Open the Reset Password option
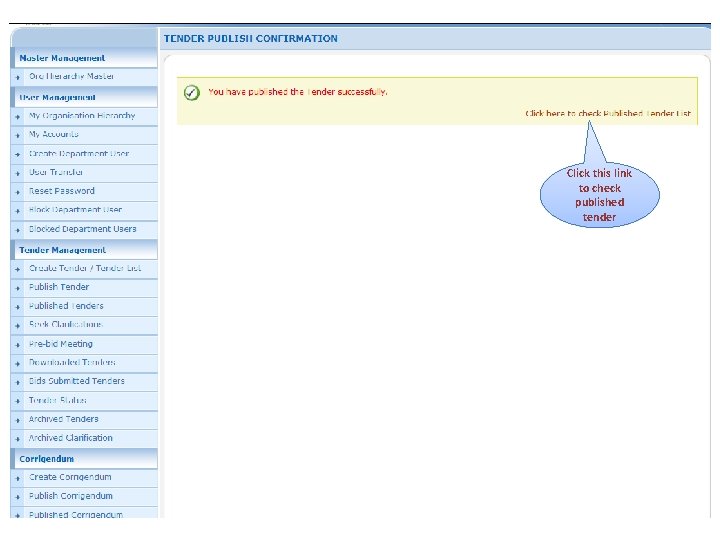Screen dimensions: 720x540 pos(62,191)
